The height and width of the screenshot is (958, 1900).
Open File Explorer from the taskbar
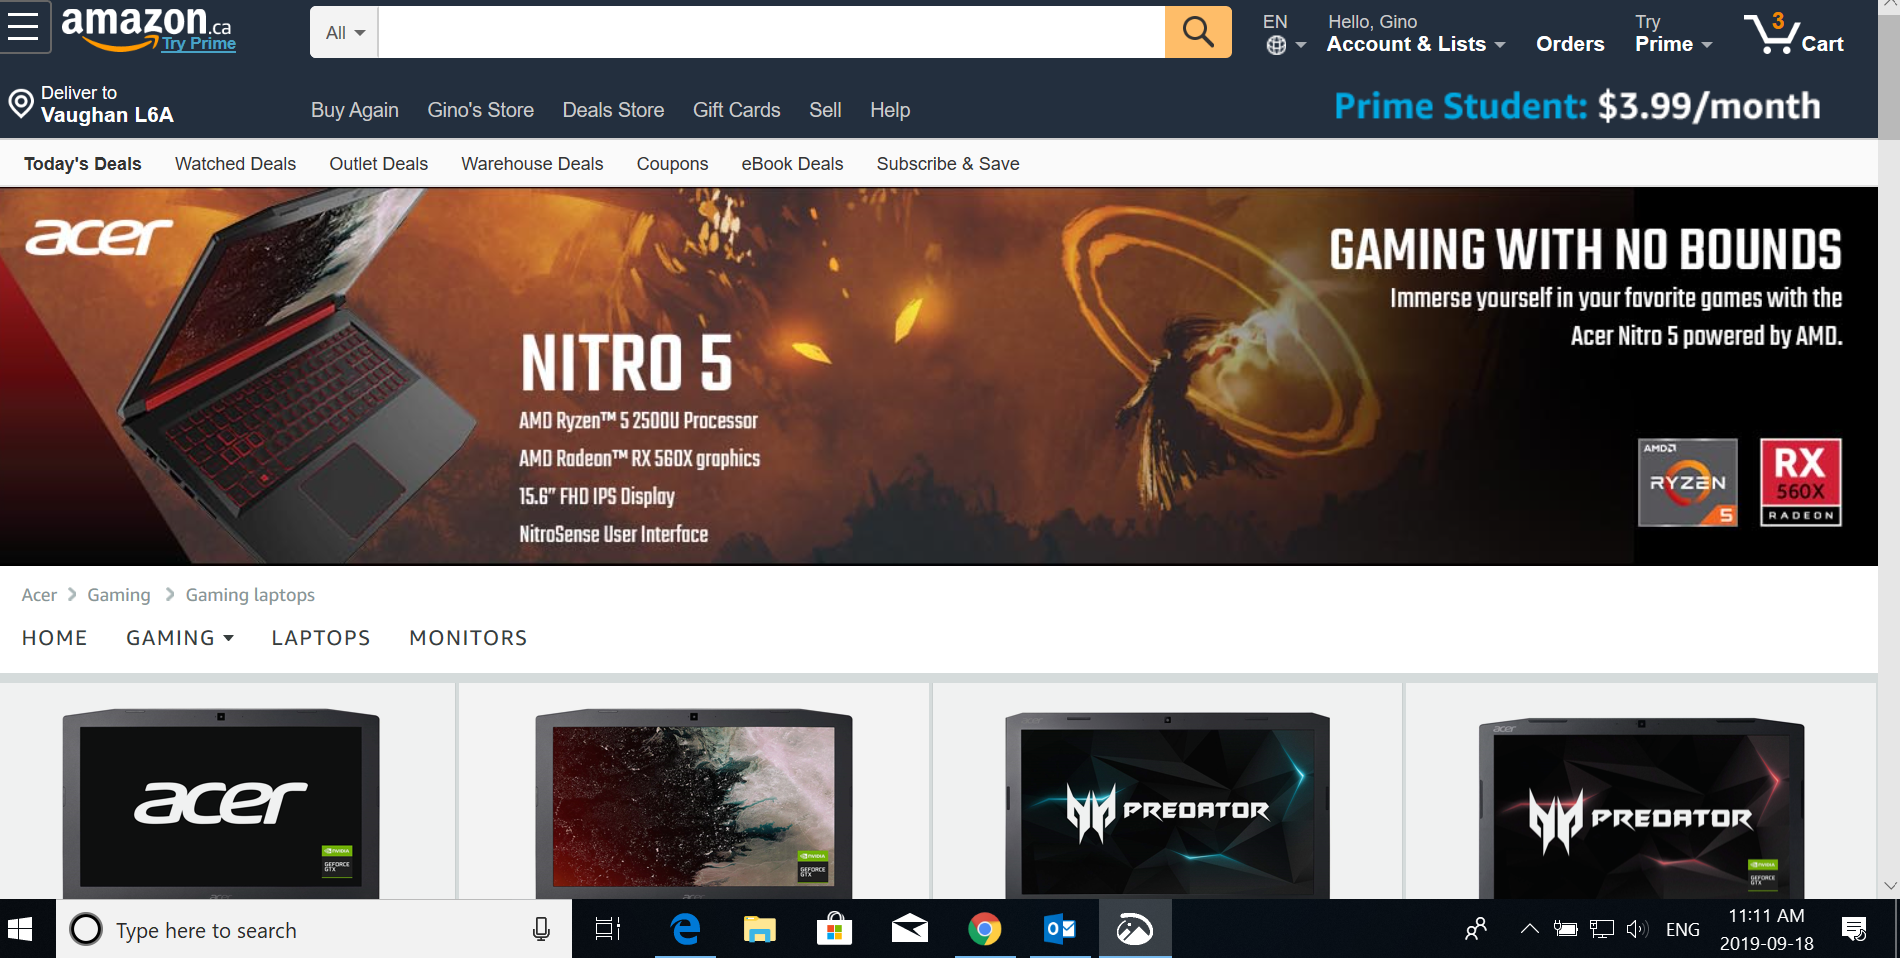(760, 930)
